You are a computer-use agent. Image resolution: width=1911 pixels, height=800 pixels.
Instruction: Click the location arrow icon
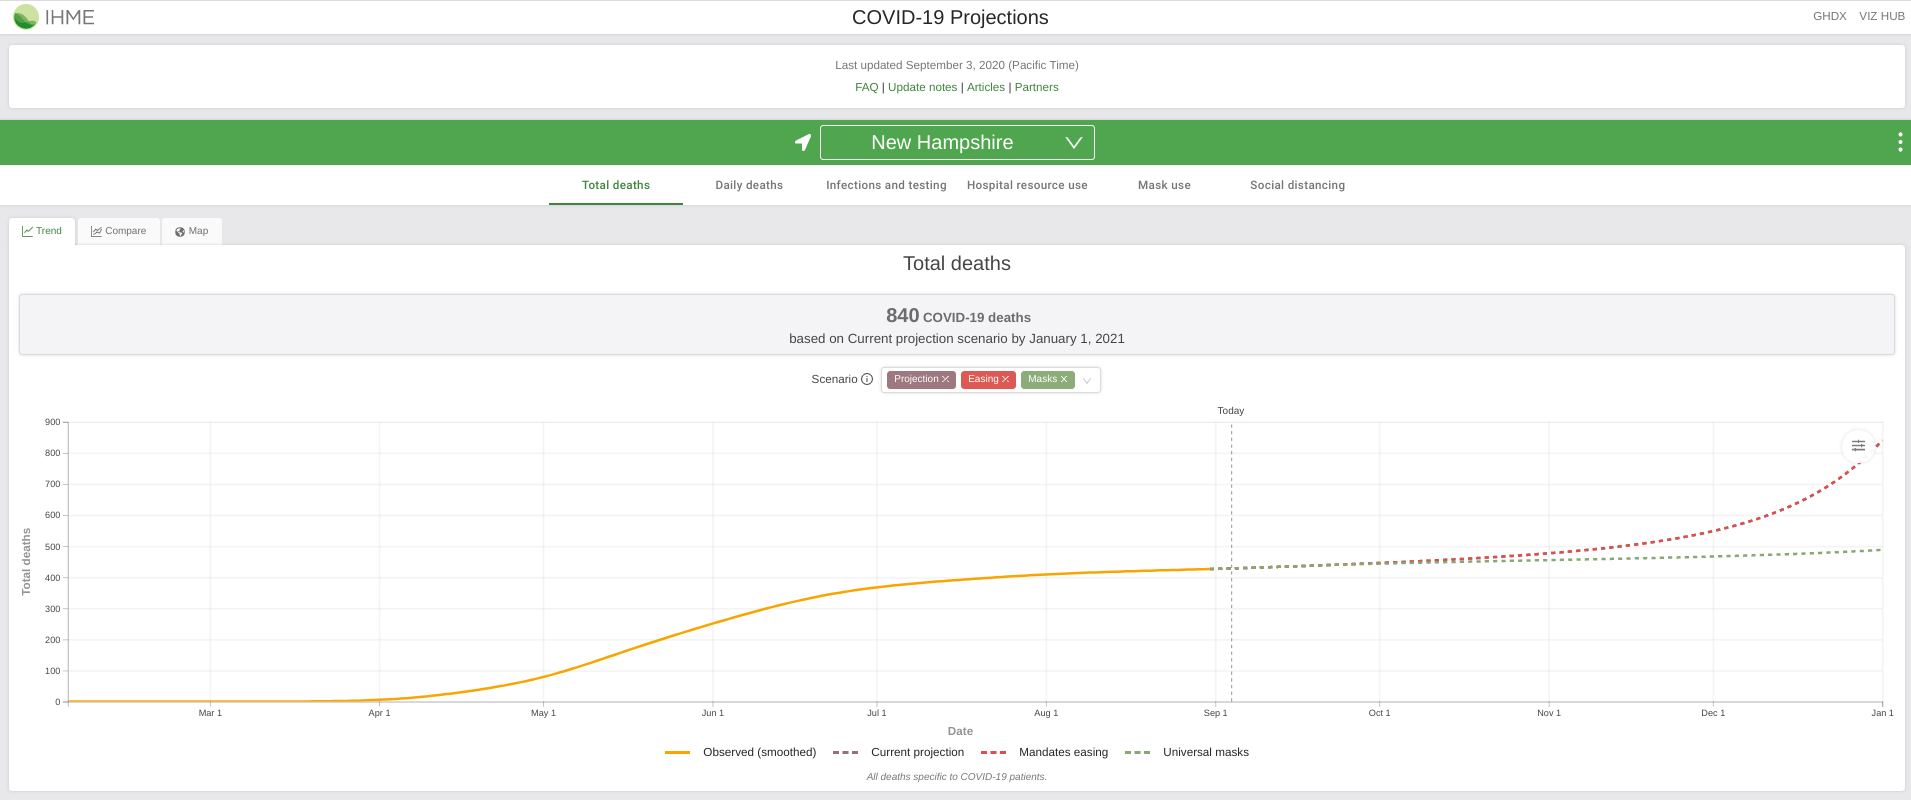[802, 143]
